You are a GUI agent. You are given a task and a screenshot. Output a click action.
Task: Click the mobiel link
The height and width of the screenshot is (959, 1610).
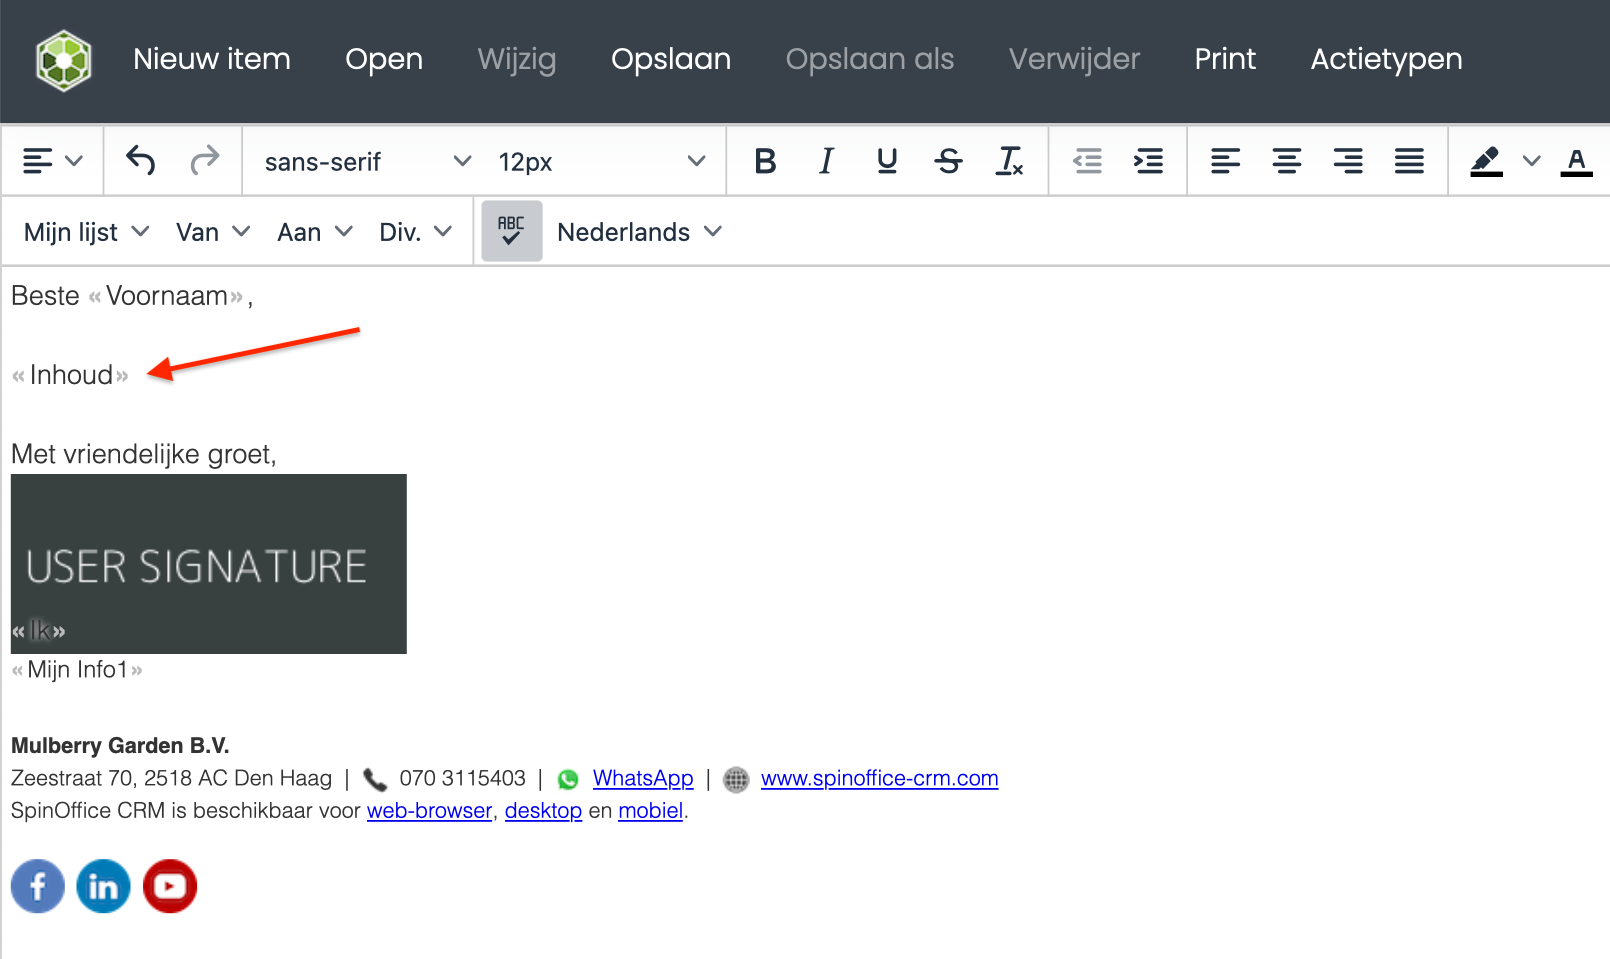(651, 810)
